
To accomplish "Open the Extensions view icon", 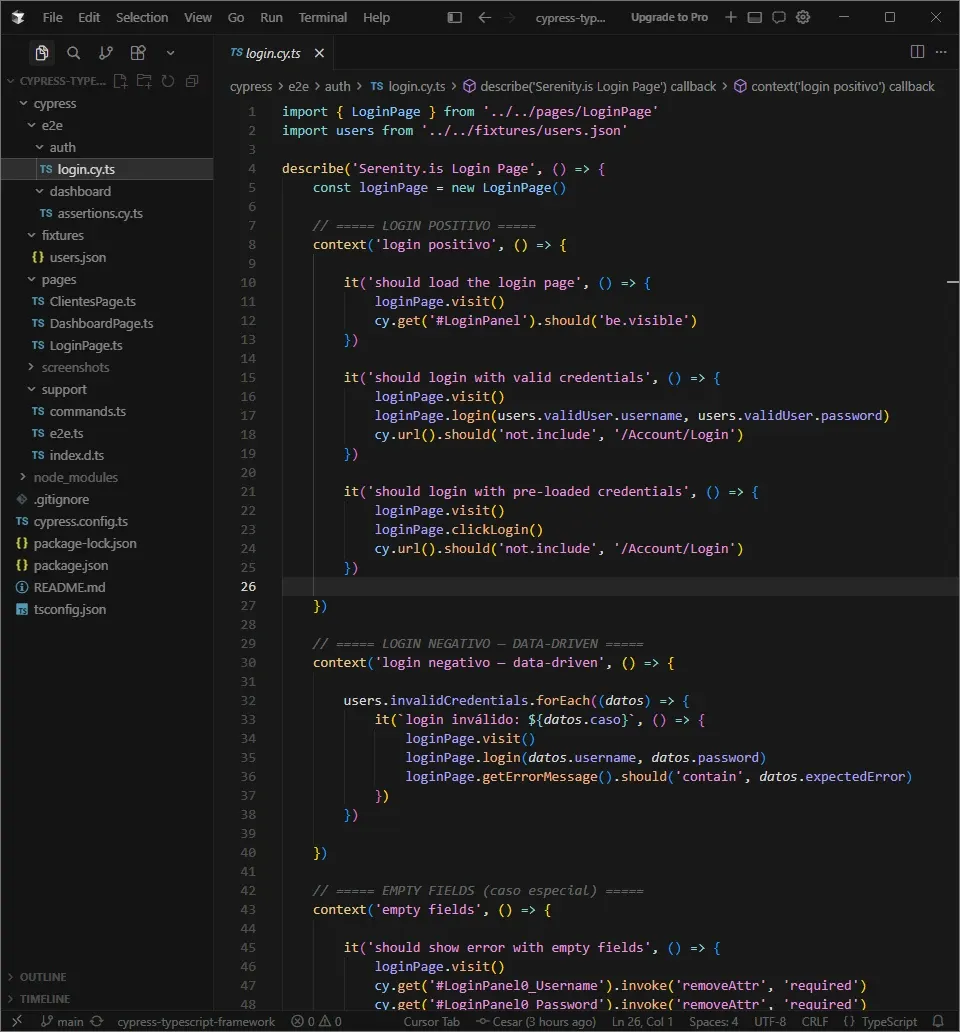I will coord(138,53).
